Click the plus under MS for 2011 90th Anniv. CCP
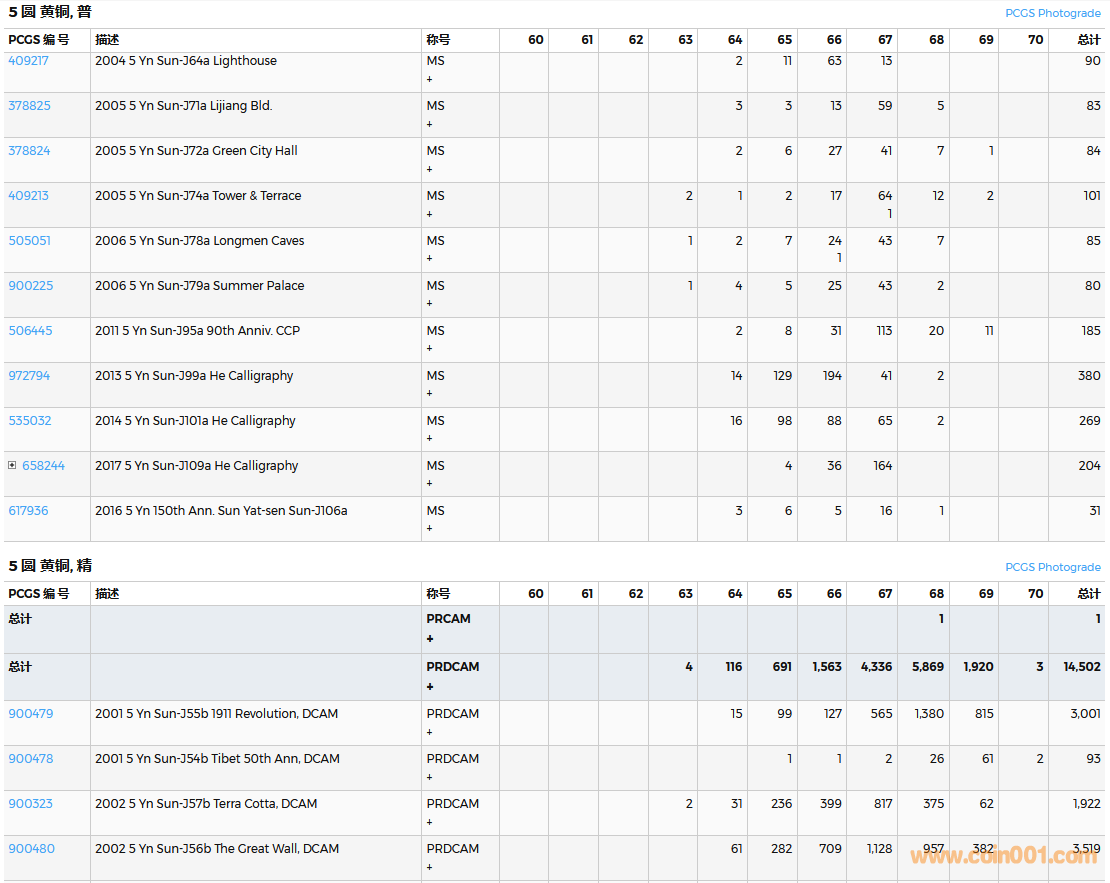Viewport: 1110px width, 883px height. point(430,349)
